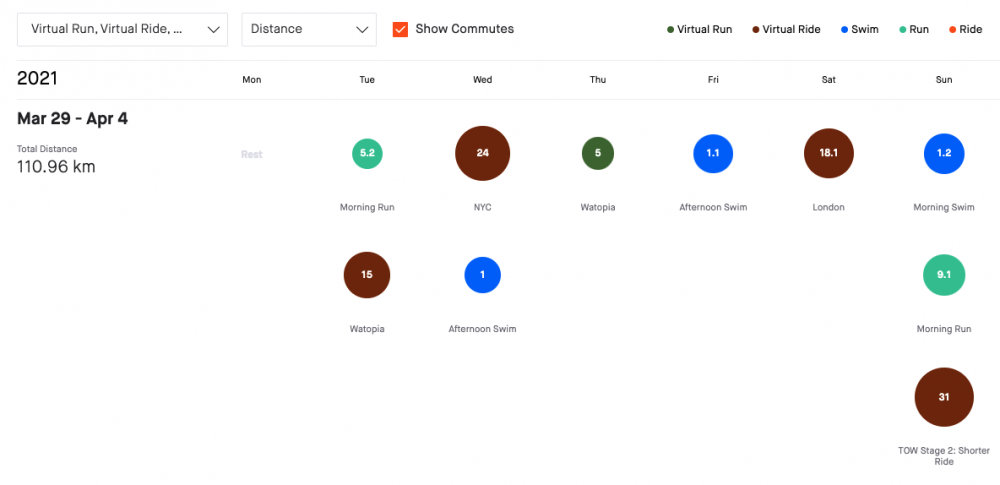Image resolution: width=1000 pixels, height=485 pixels.
Task: Expand the Distance metric dropdown
Action: [309, 30]
